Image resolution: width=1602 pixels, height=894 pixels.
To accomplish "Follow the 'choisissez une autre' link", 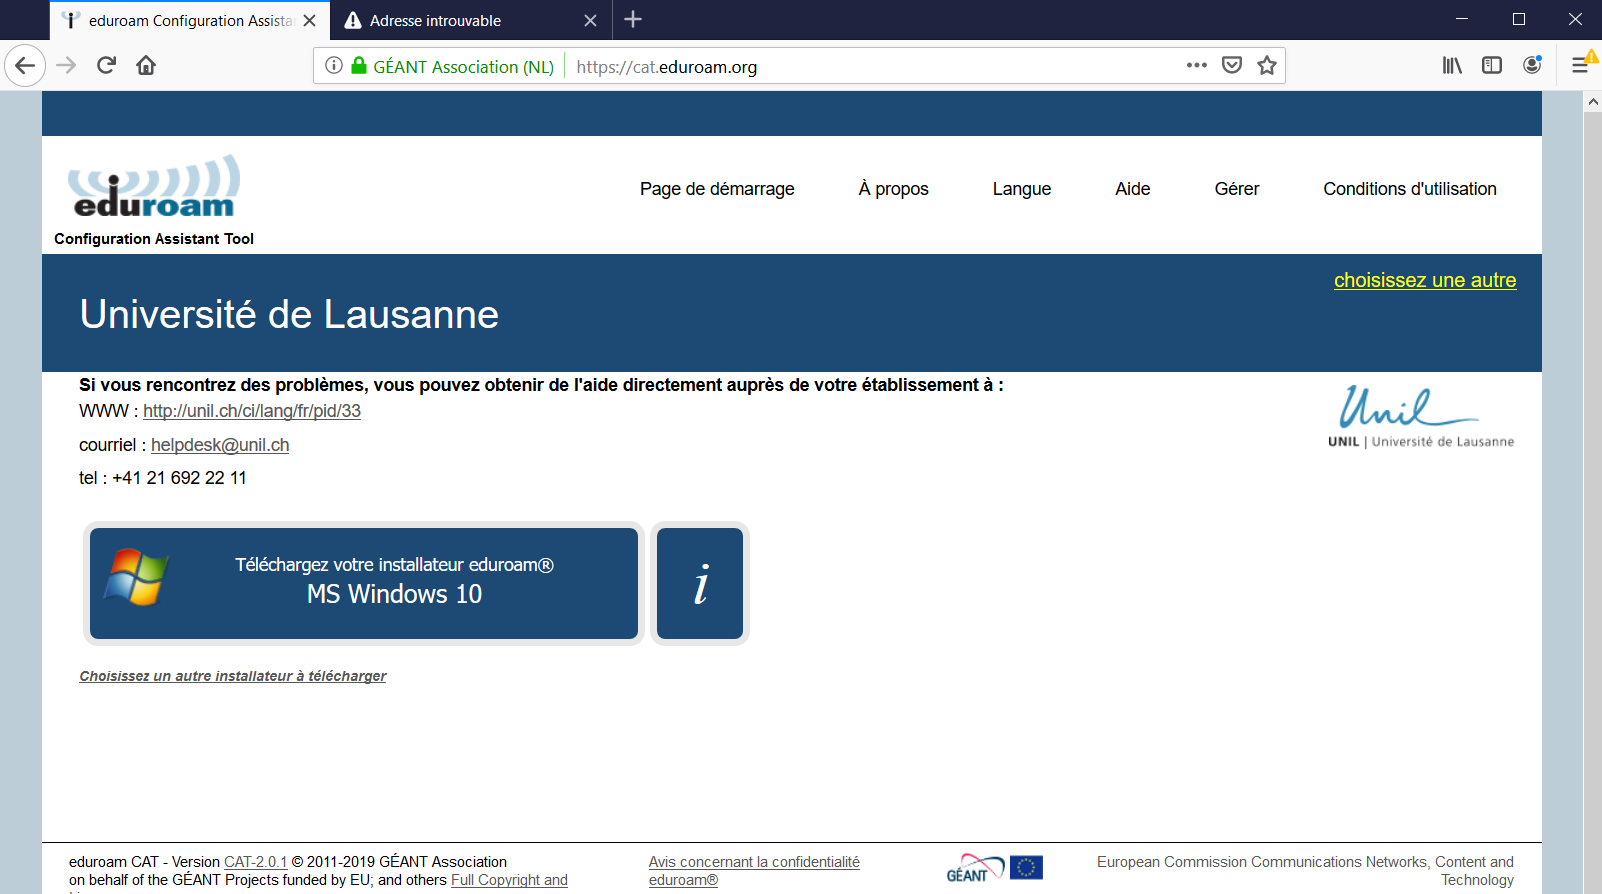I will (x=1424, y=280).
